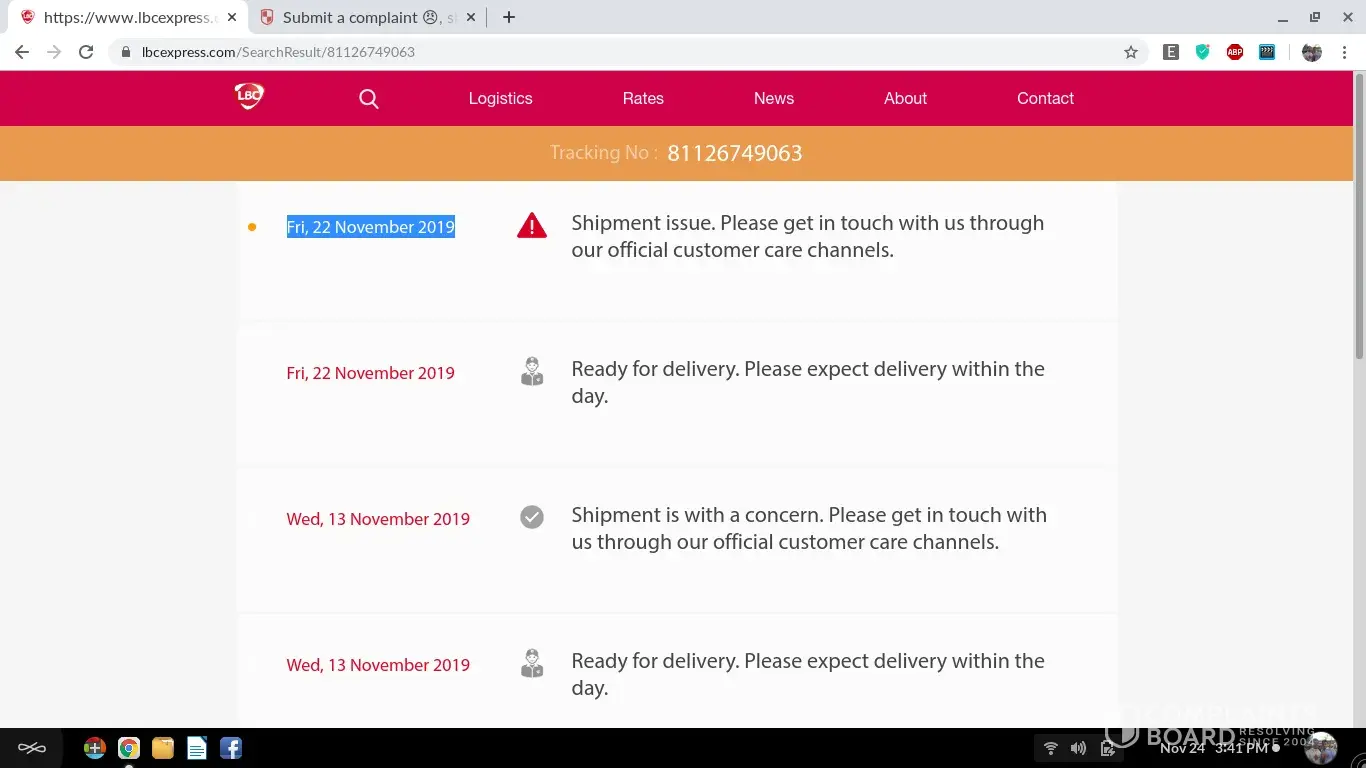Open the clock showing 3:41 PM

click(x=1242, y=748)
